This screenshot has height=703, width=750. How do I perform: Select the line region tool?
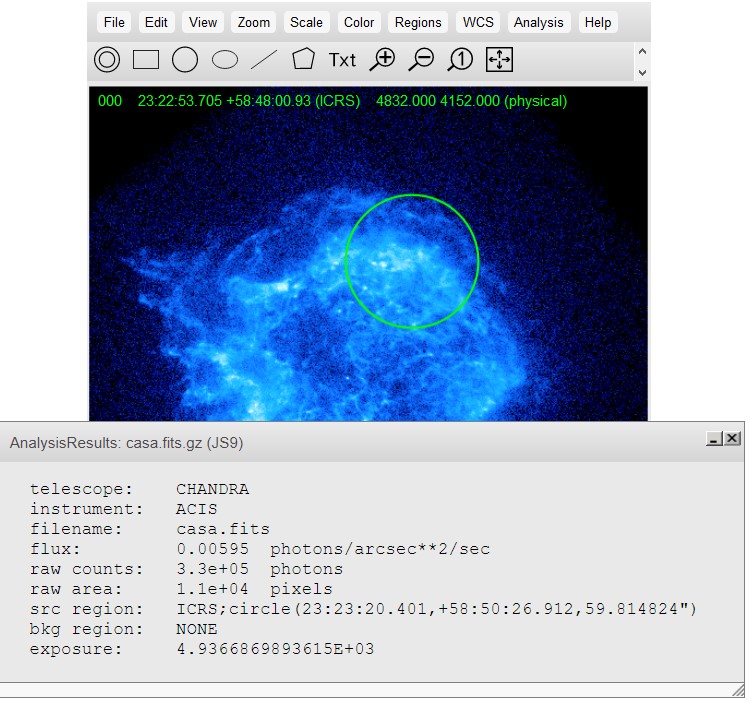(x=264, y=60)
